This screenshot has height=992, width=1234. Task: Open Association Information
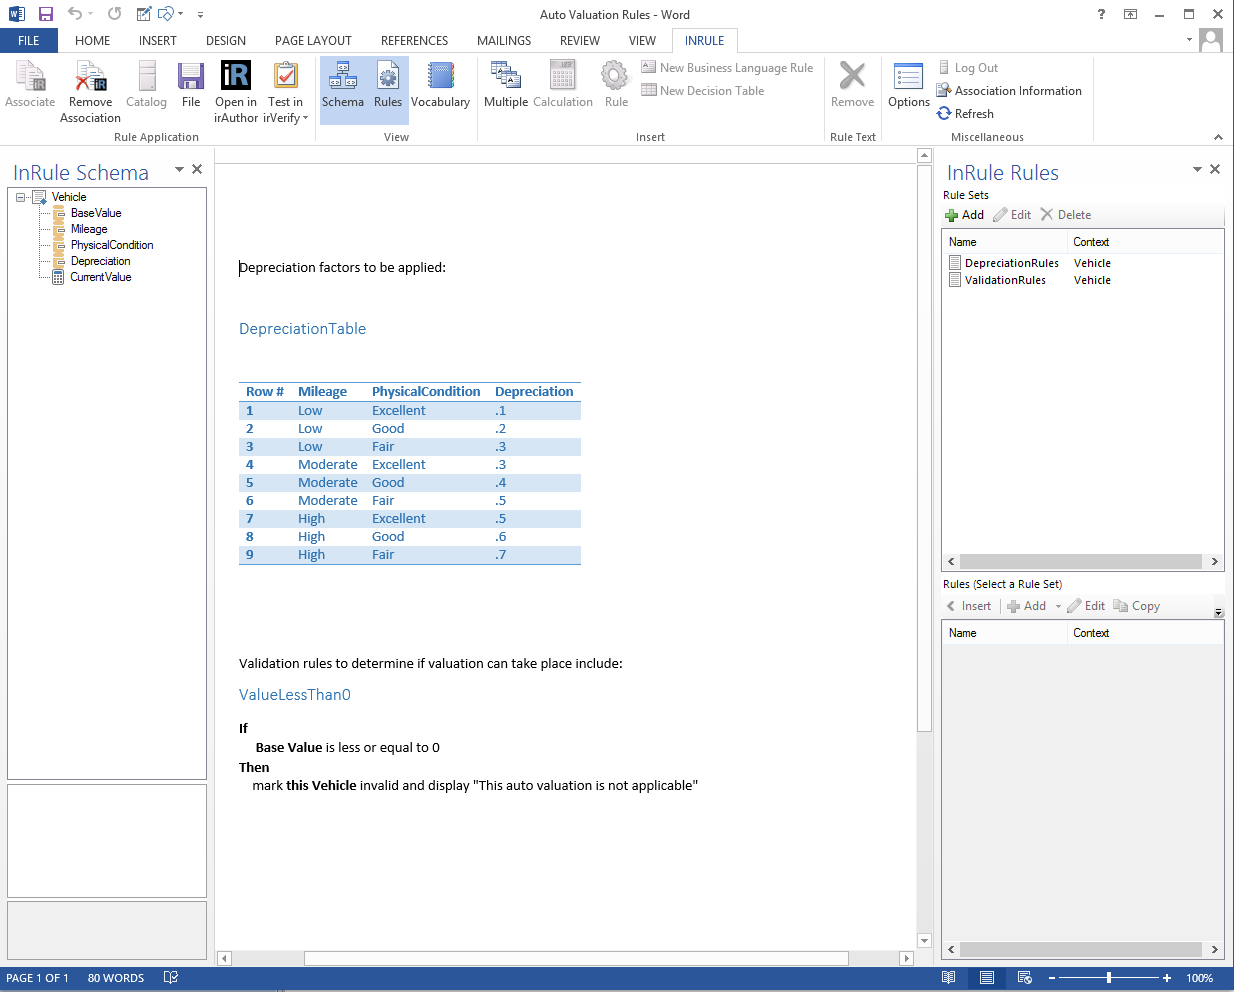(x=1010, y=91)
